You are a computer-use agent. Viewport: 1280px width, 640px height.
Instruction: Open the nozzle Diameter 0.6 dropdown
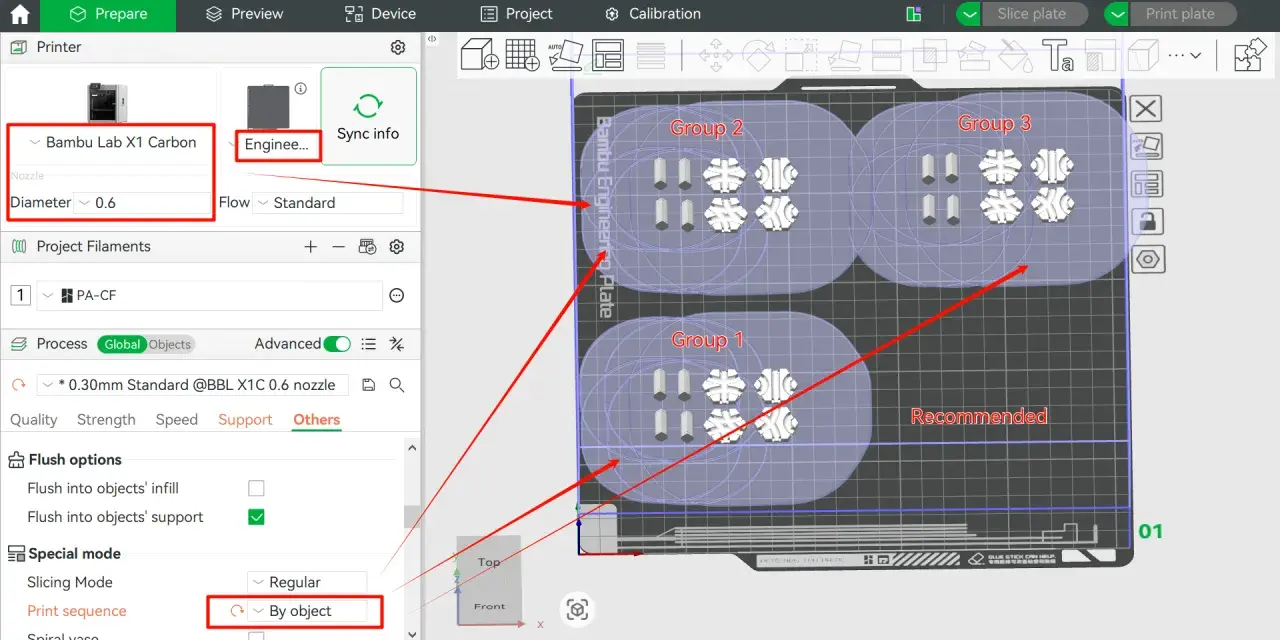(142, 202)
